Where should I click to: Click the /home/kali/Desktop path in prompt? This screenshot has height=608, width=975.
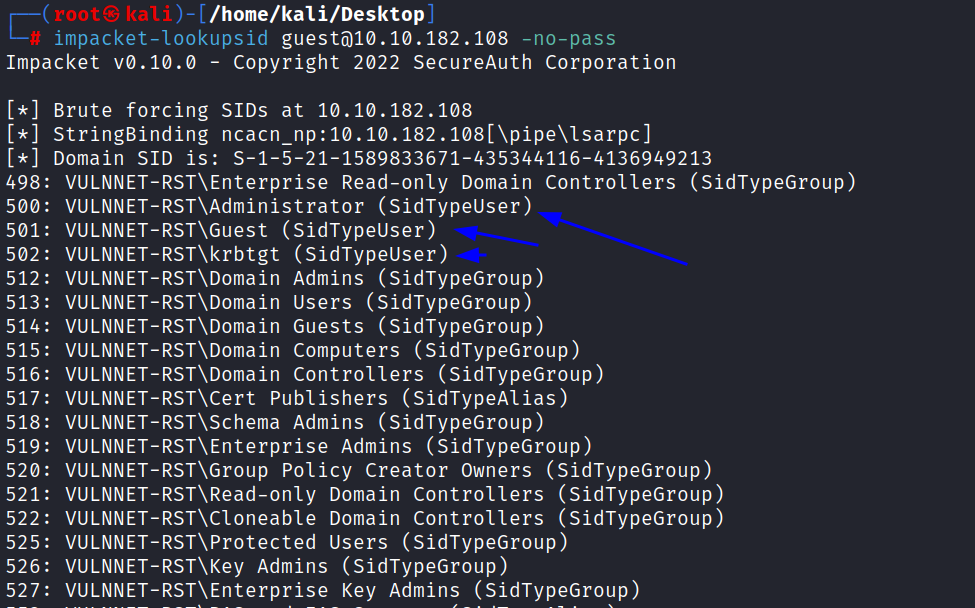click(x=317, y=14)
